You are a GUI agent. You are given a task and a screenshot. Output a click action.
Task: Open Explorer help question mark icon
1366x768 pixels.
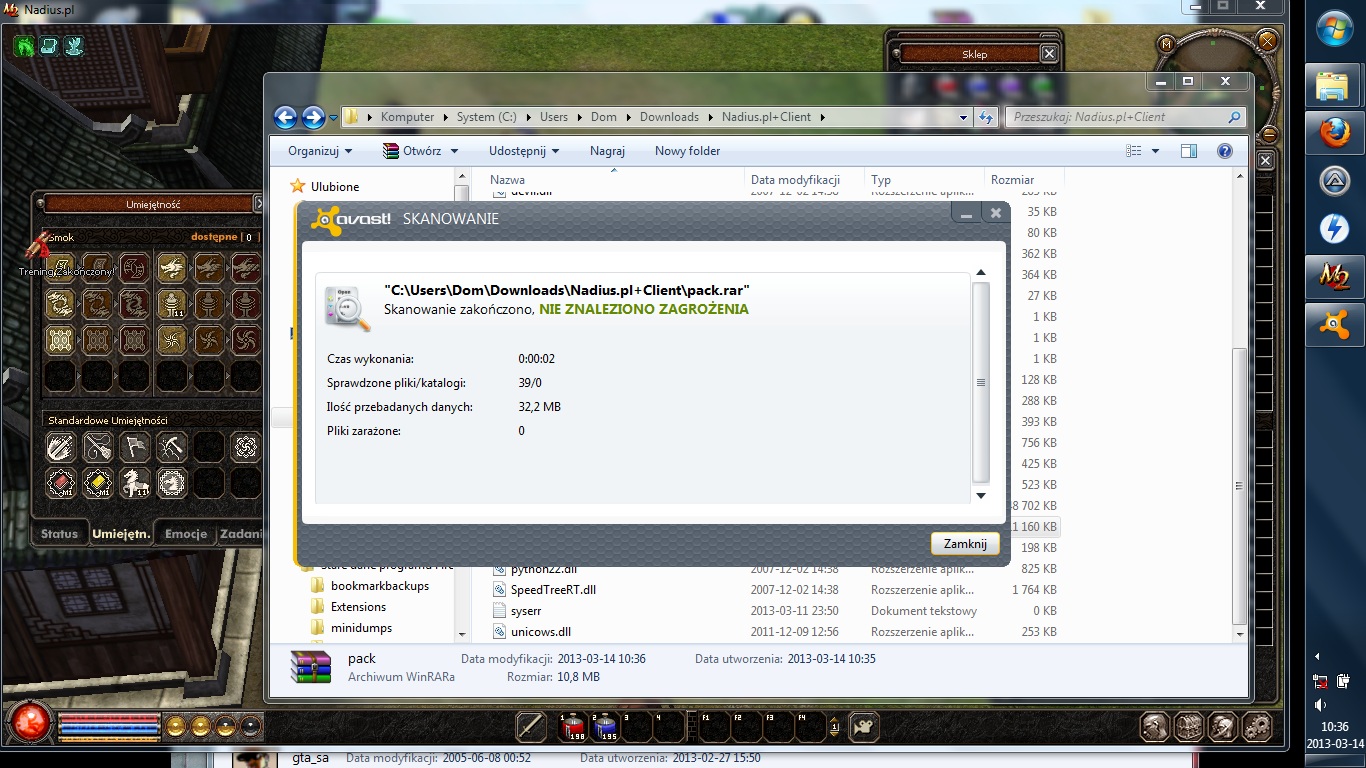pyautogui.click(x=1224, y=151)
